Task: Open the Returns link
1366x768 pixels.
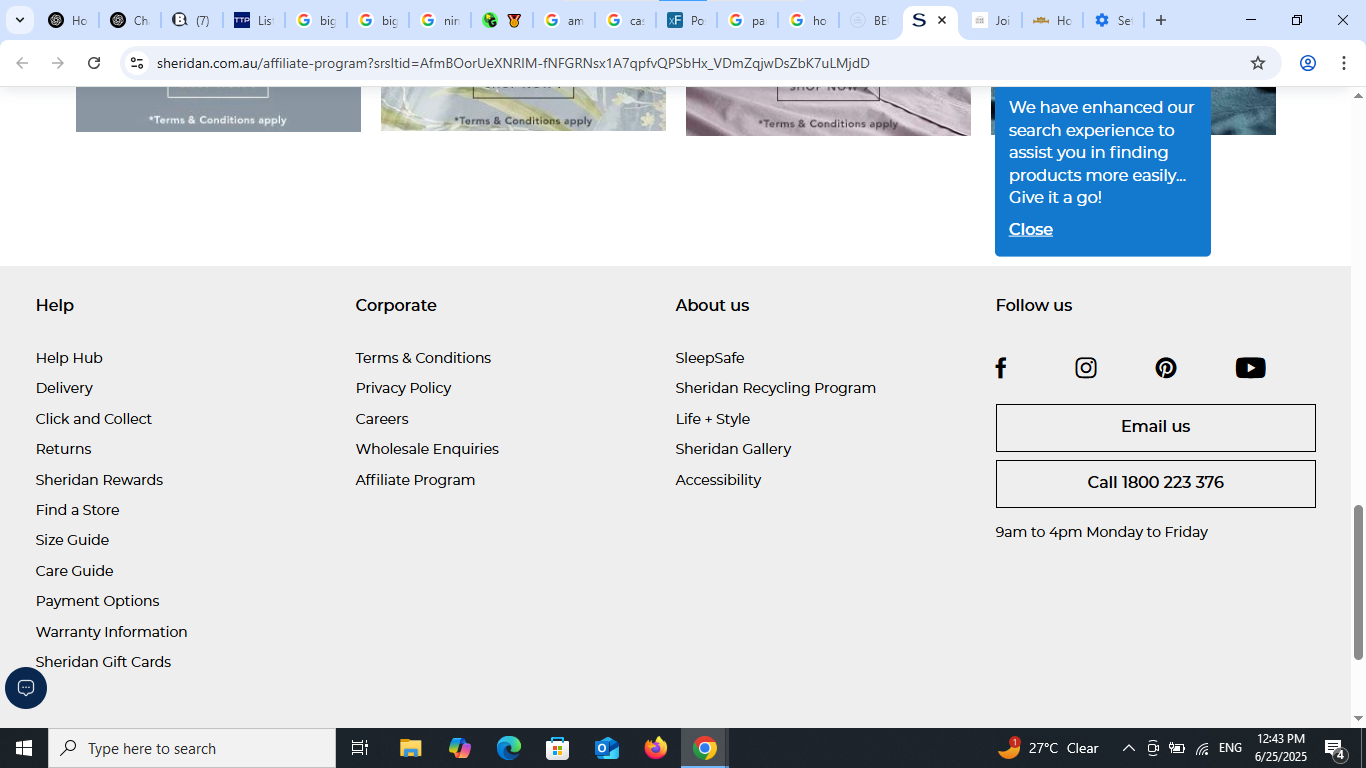Action: [x=63, y=449]
